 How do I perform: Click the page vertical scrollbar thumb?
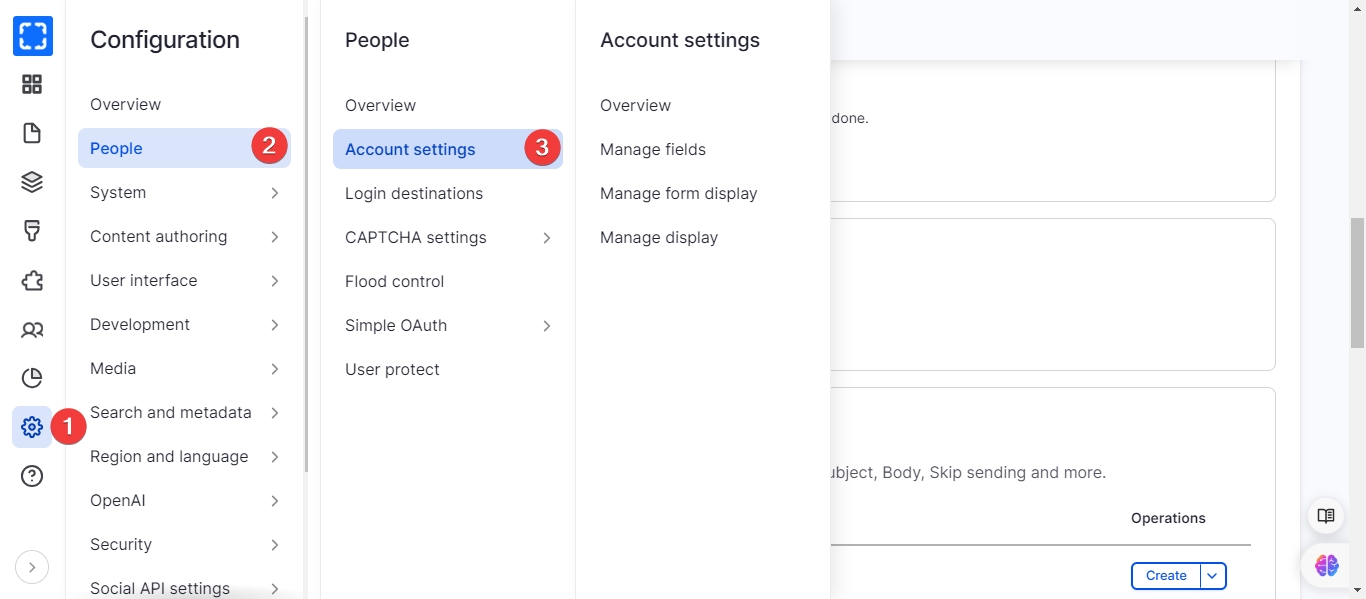(x=1357, y=283)
